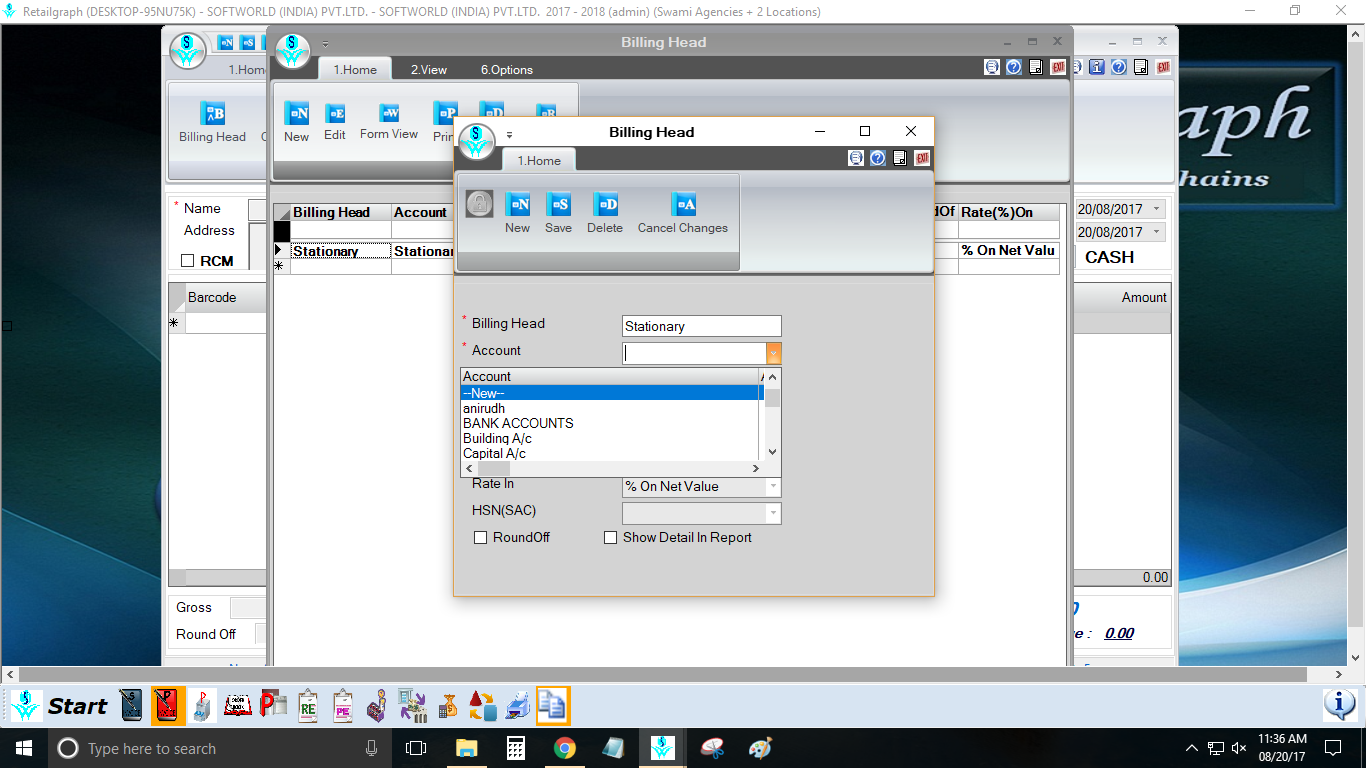Click the Barcode column header in back window
This screenshot has height=768, width=1366.
coord(225,297)
